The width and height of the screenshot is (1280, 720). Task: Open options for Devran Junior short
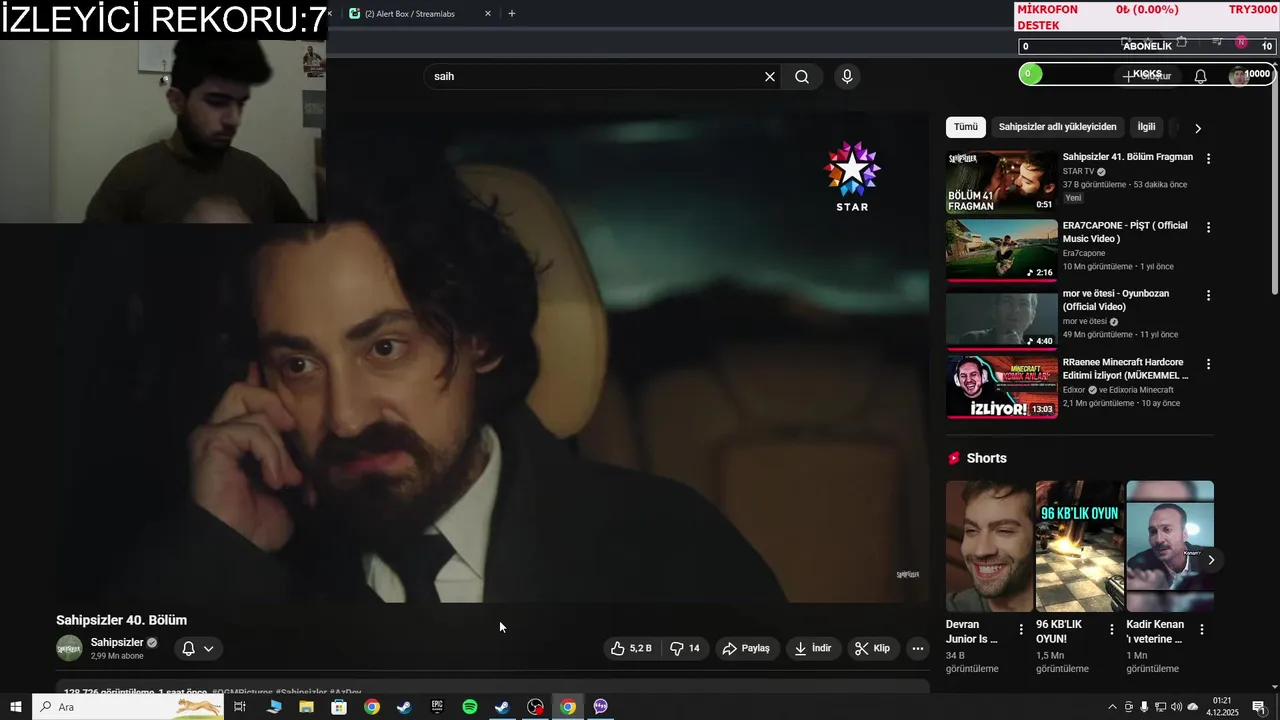[x=1021, y=629]
